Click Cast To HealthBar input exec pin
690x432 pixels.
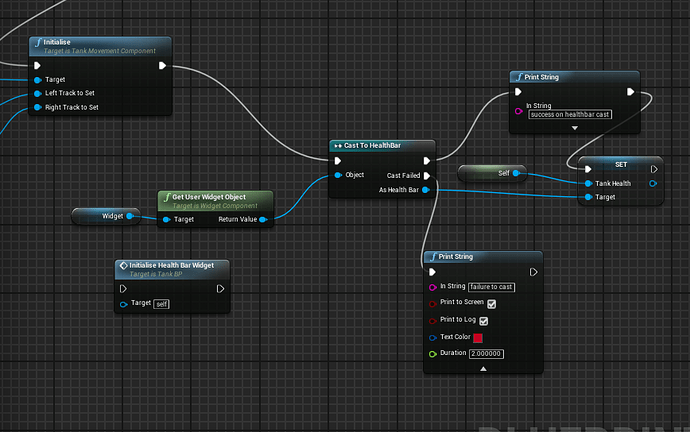pos(338,161)
